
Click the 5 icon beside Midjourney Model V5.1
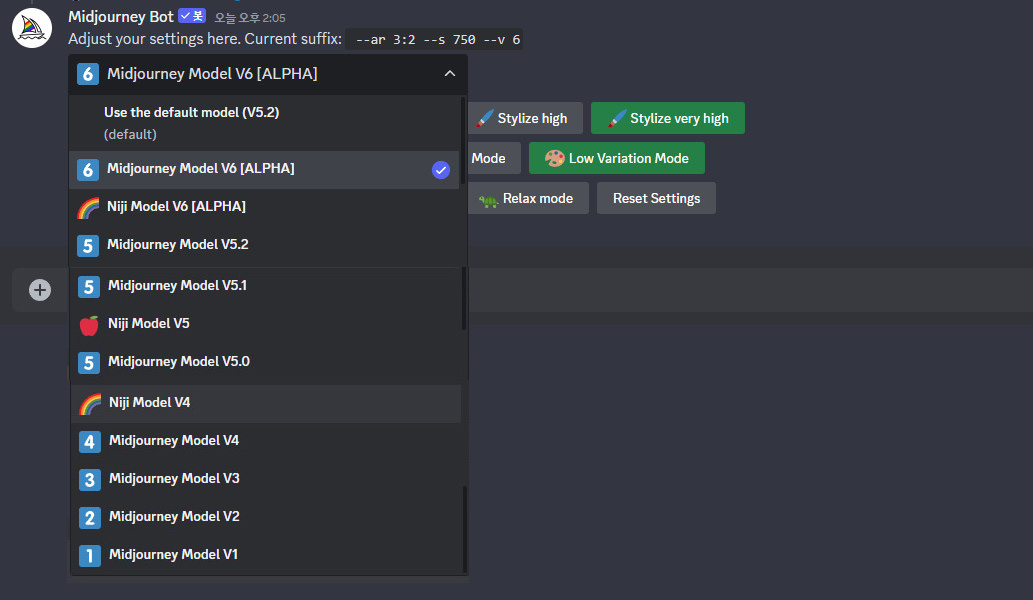point(88,287)
